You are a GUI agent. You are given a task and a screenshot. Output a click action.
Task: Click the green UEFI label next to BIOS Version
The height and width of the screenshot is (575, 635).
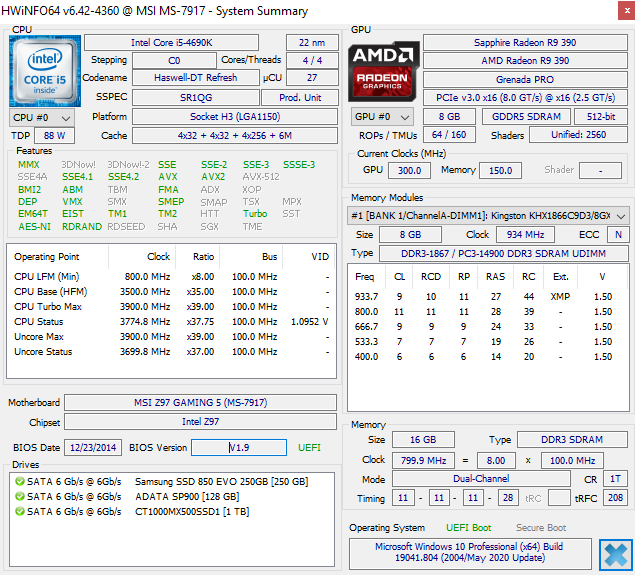[309, 447]
